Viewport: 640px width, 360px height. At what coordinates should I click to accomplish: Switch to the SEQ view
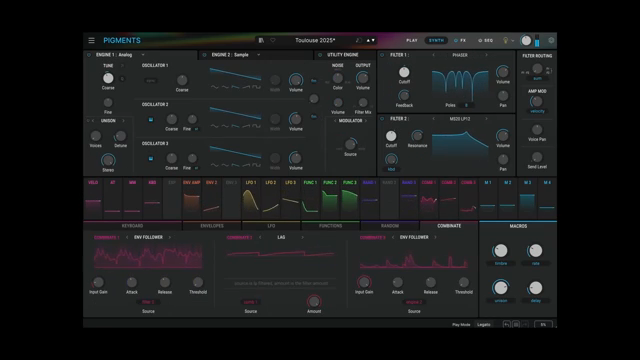pos(485,40)
